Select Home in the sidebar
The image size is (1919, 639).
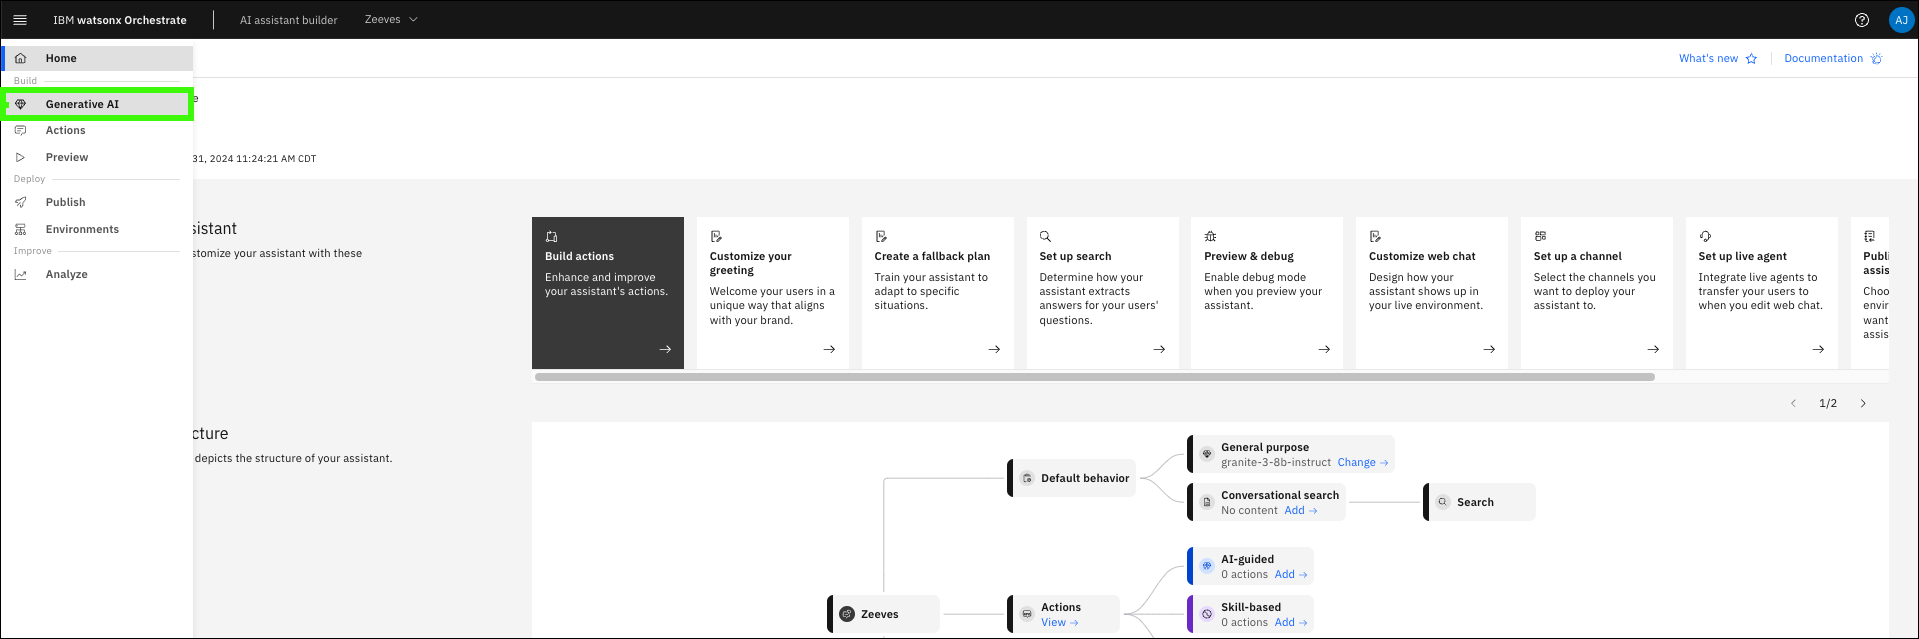pyautogui.click(x=61, y=58)
